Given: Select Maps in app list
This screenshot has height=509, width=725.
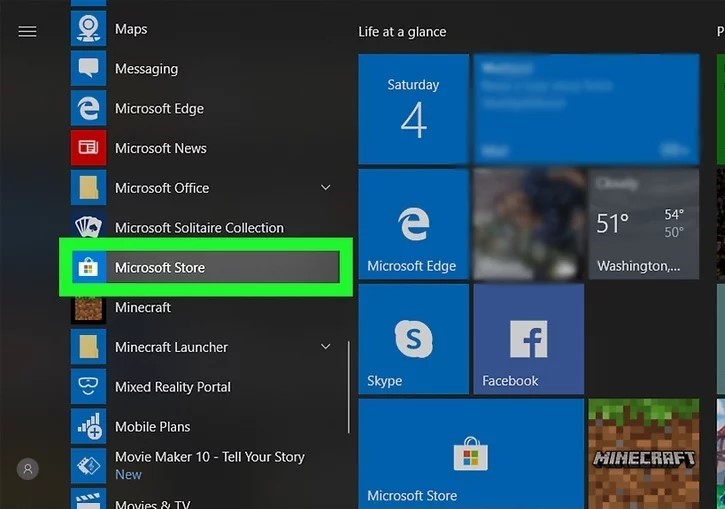Looking at the screenshot, I should pos(131,29).
